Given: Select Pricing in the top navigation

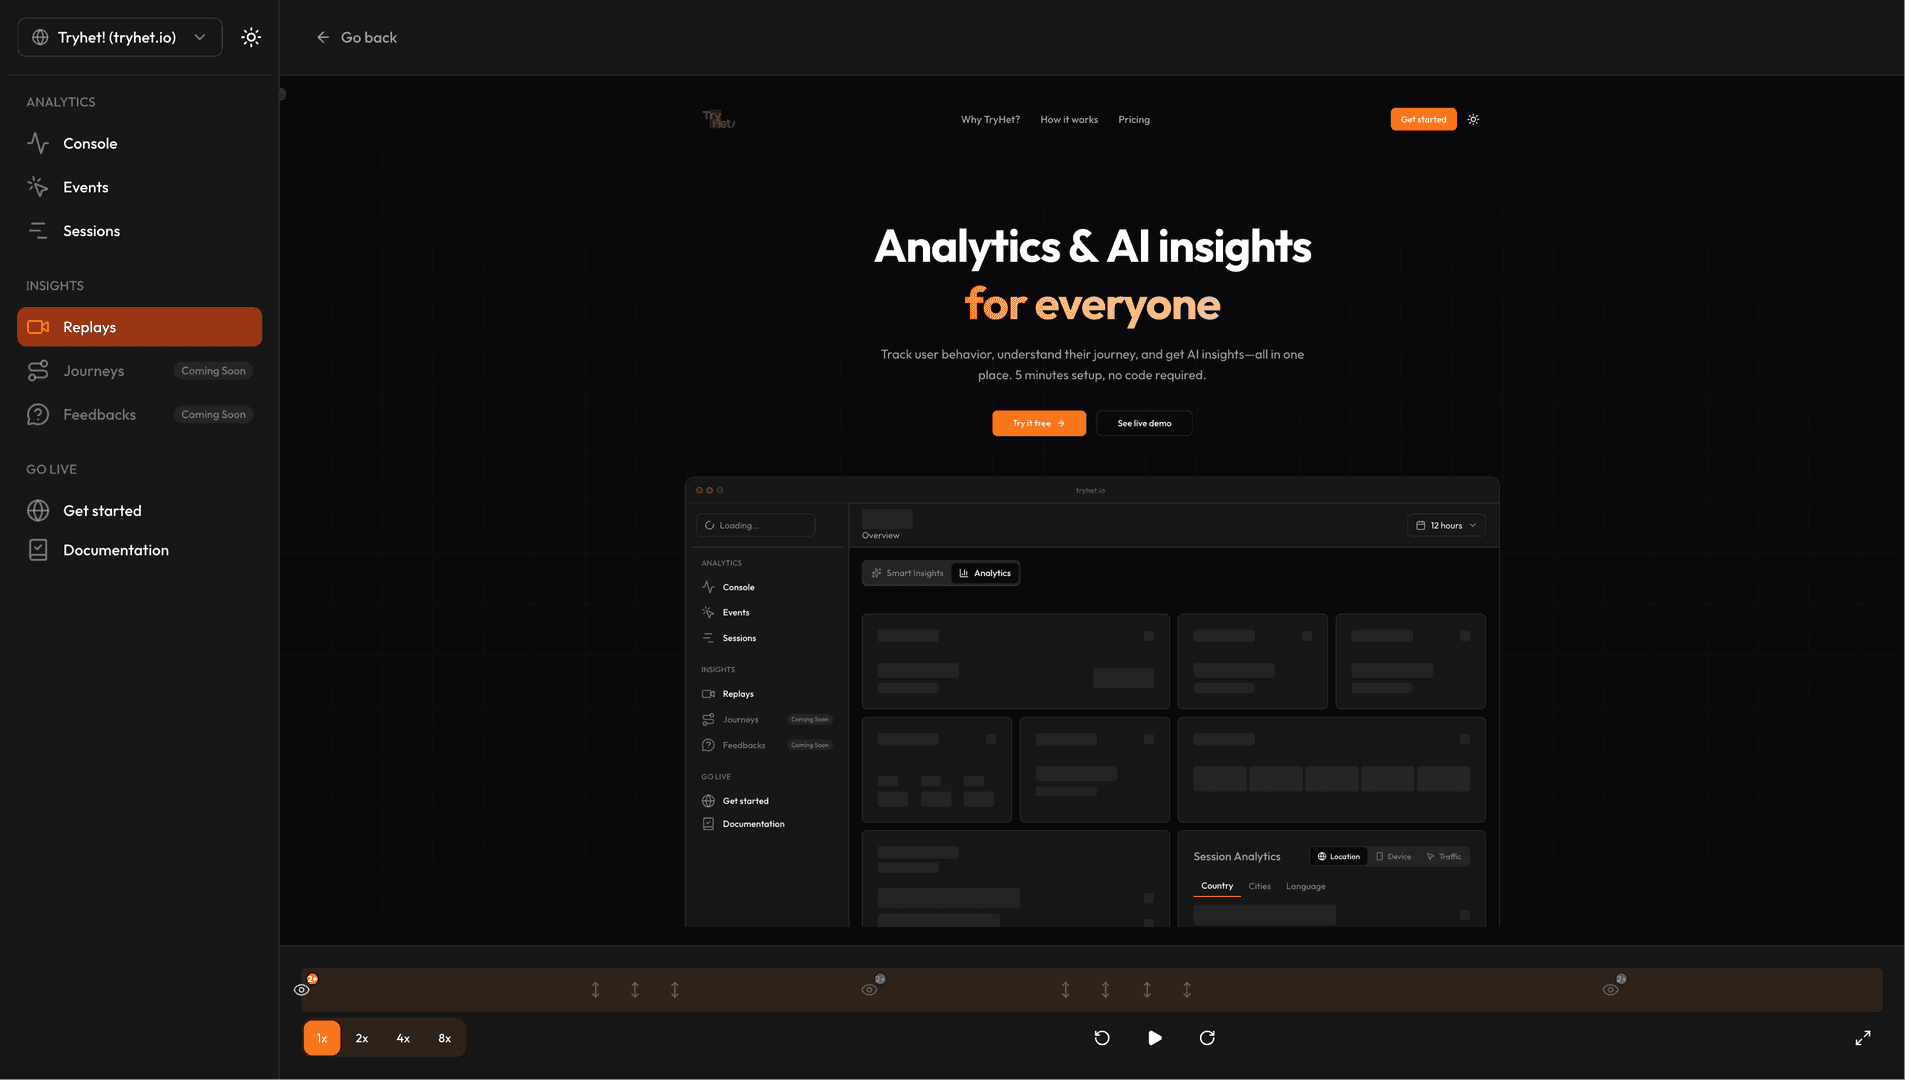Looking at the screenshot, I should click(x=1133, y=119).
